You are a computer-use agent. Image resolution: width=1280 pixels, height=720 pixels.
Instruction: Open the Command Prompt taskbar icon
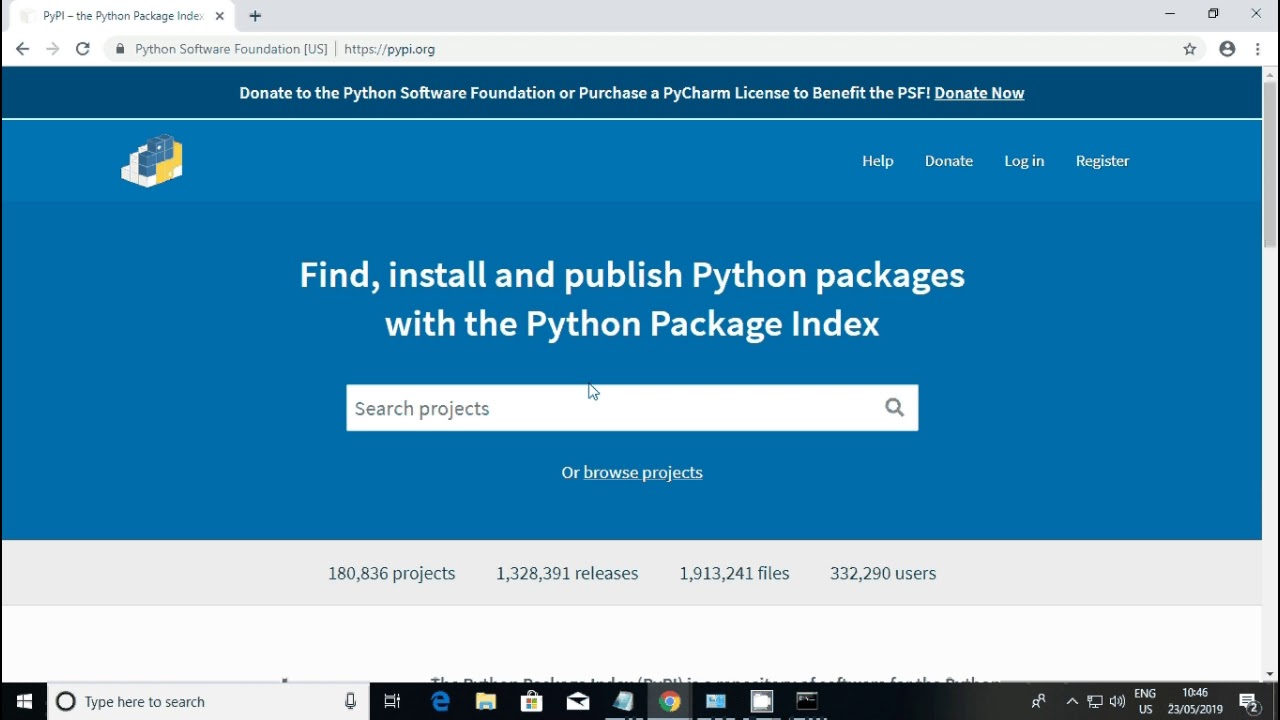[x=807, y=701]
